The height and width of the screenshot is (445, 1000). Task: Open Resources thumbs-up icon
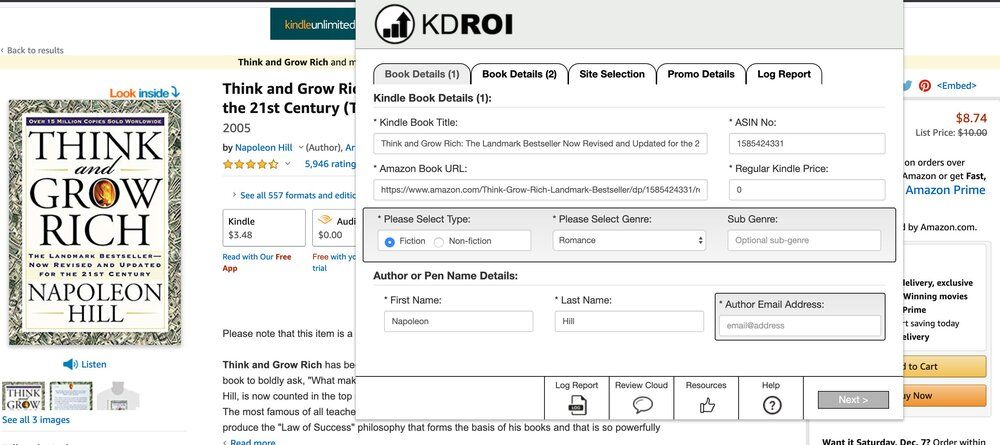707,405
